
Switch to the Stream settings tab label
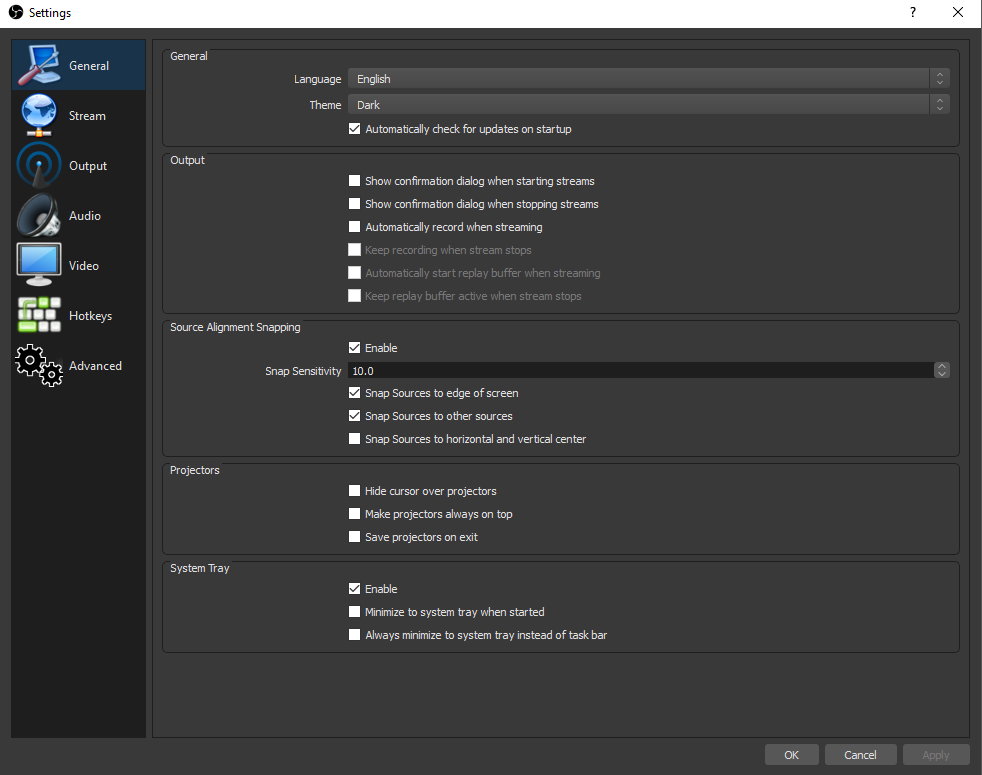pyautogui.click(x=87, y=116)
